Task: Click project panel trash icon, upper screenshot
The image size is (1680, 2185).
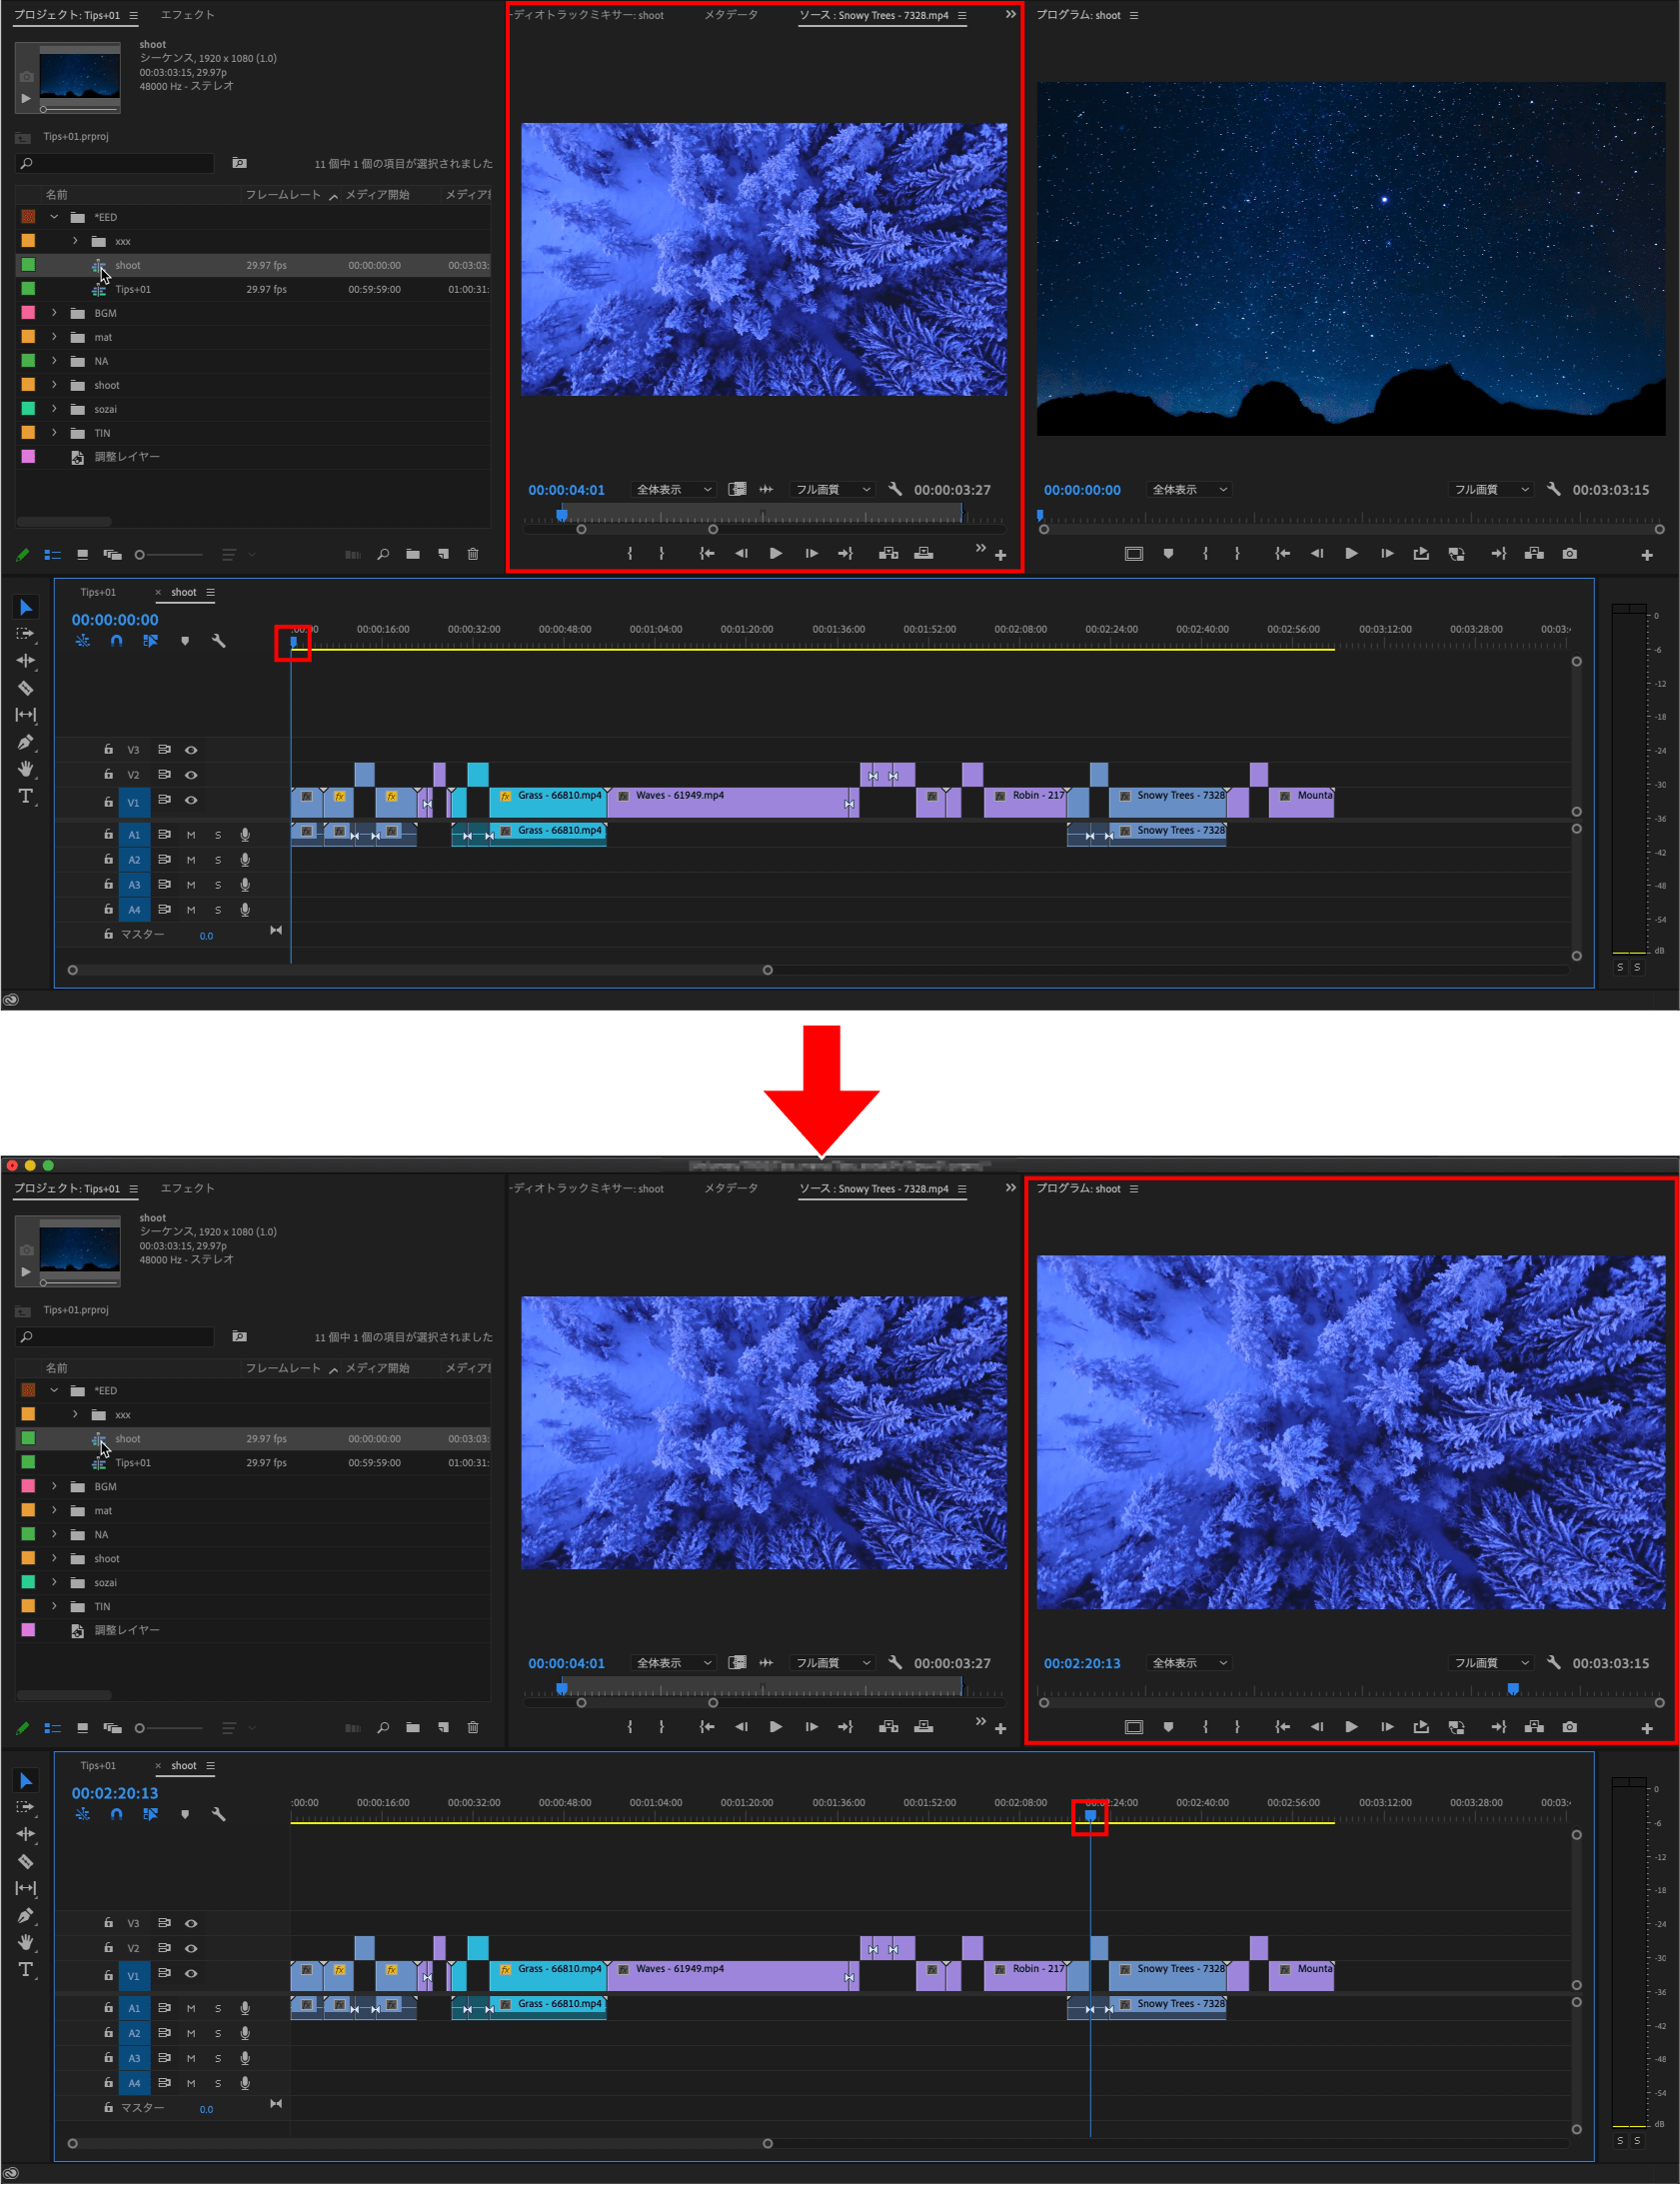Action: (473, 554)
